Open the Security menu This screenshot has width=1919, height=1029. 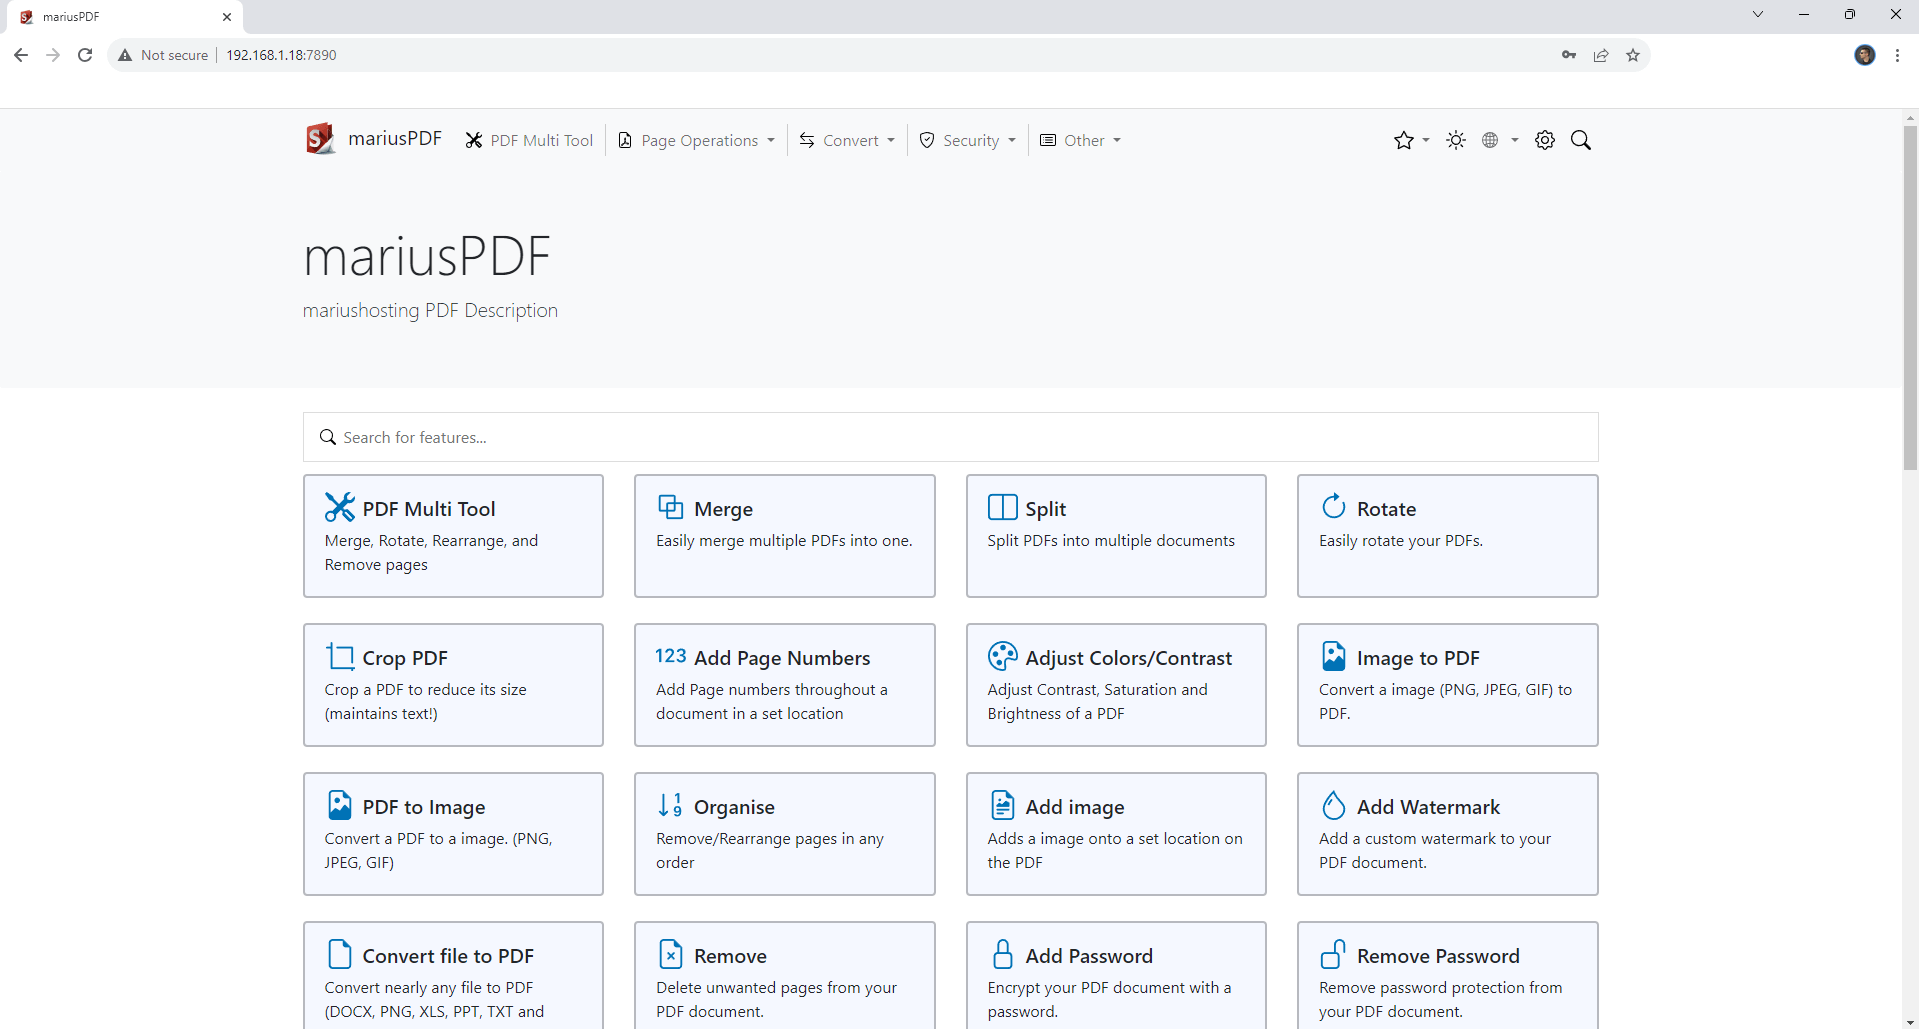pyautogui.click(x=966, y=140)
